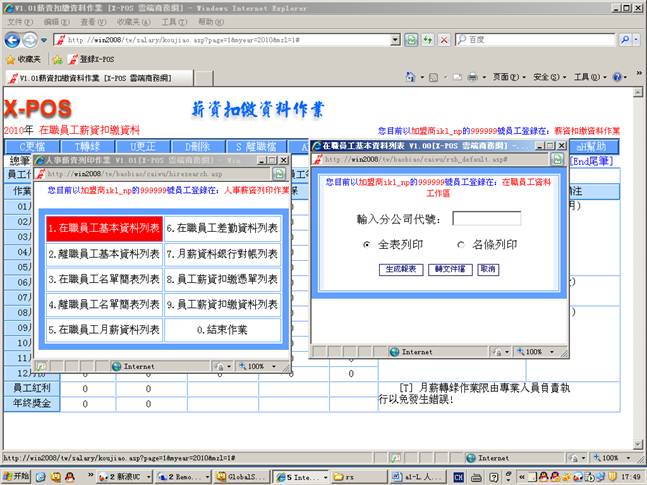Image resolution: width=647 pixels, height=485 pixels.
Task: Click the printer icon in command bar
Action: 473,77
